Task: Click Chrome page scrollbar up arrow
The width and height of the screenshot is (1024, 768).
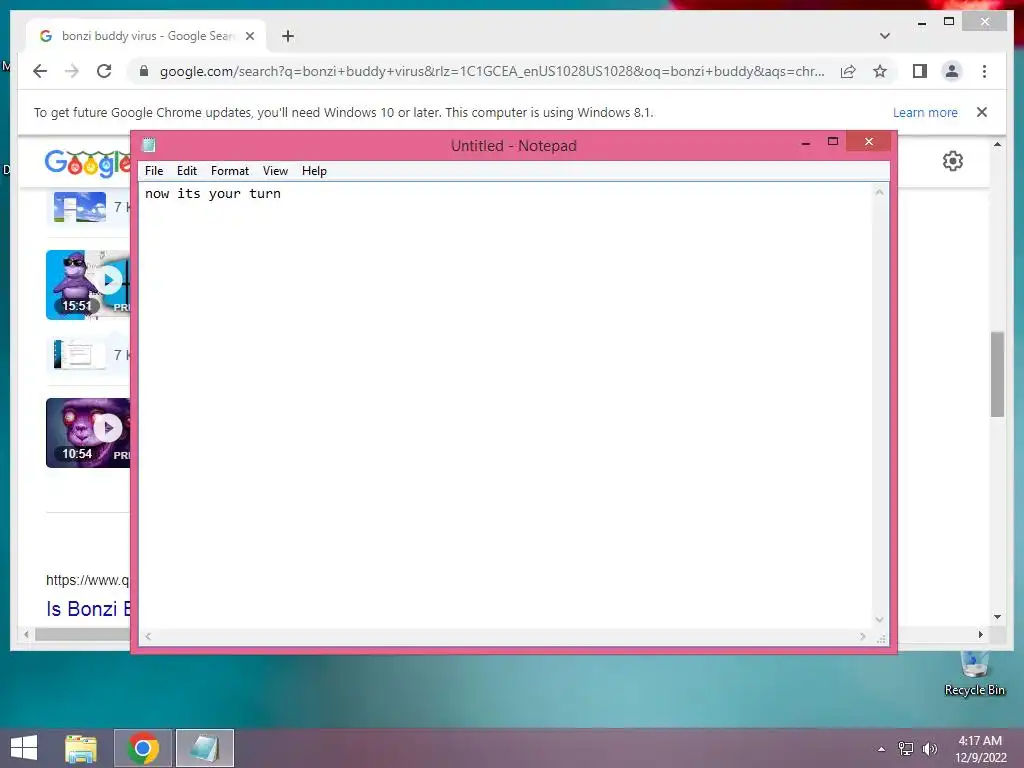Action: [997, 144]
